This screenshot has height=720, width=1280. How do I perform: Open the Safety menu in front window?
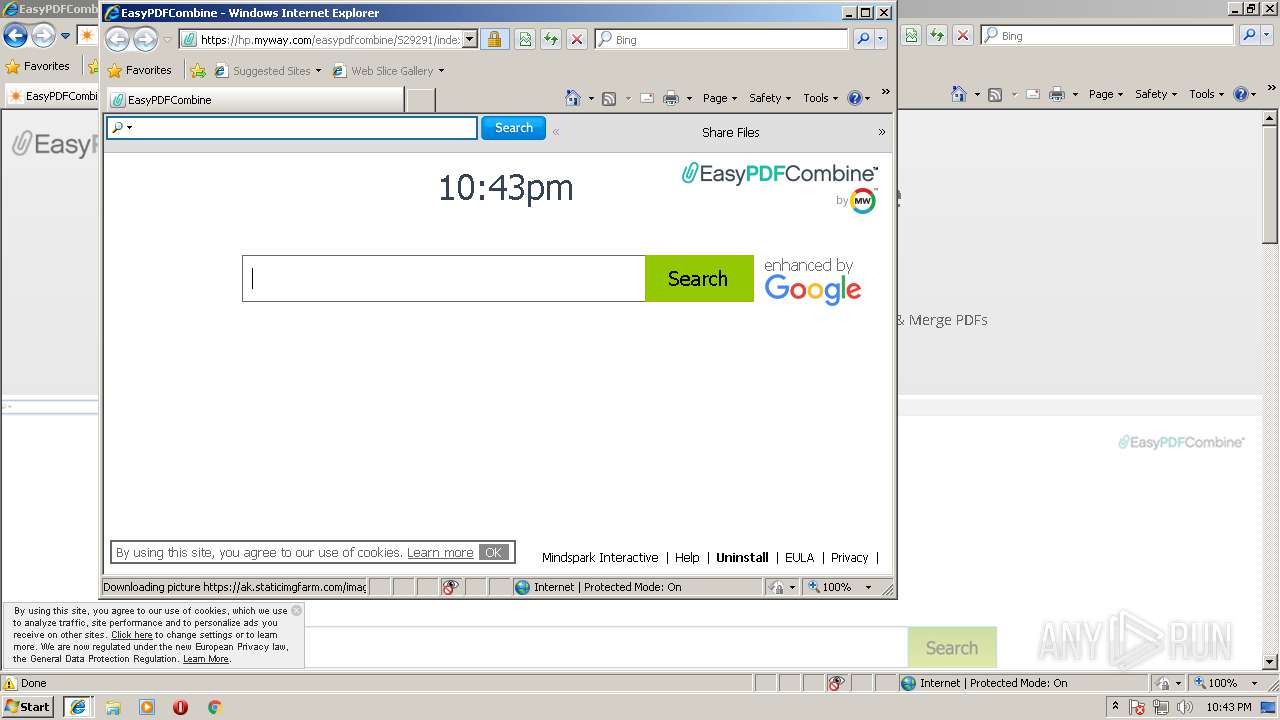pos(770,98)
